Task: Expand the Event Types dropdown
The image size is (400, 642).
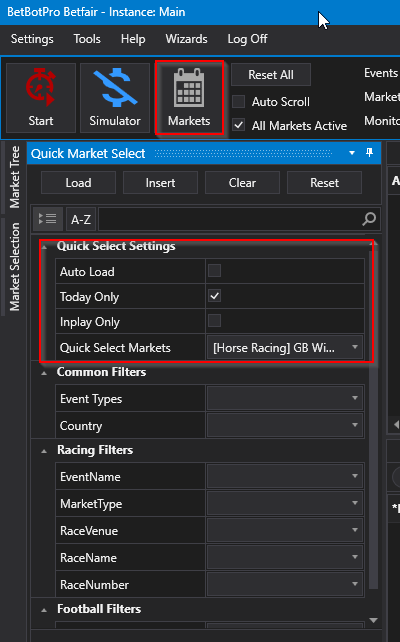Action: tap(285, 398)
